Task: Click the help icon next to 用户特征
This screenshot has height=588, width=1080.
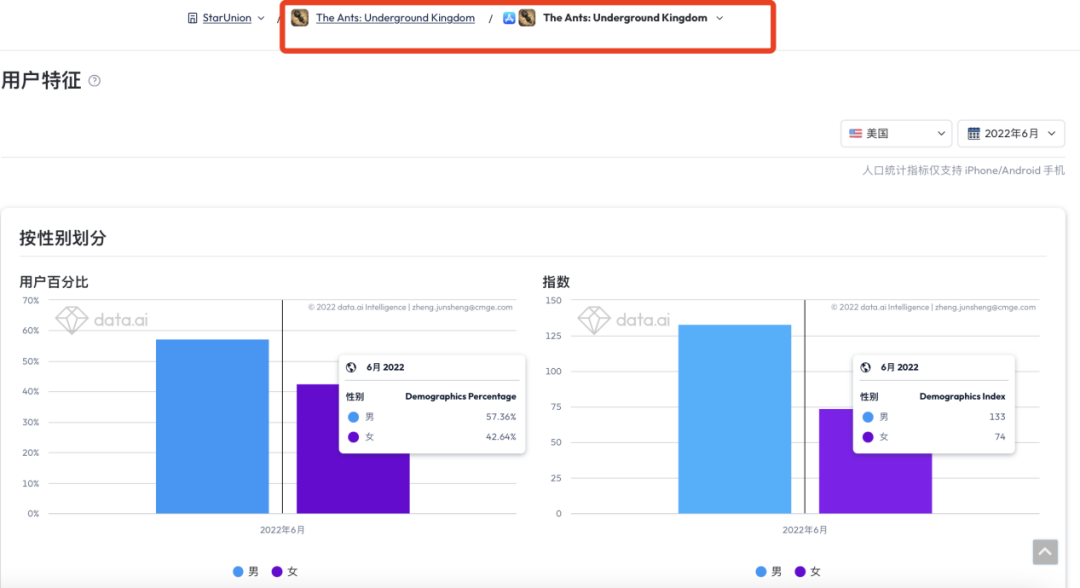Action: point(94,81)
